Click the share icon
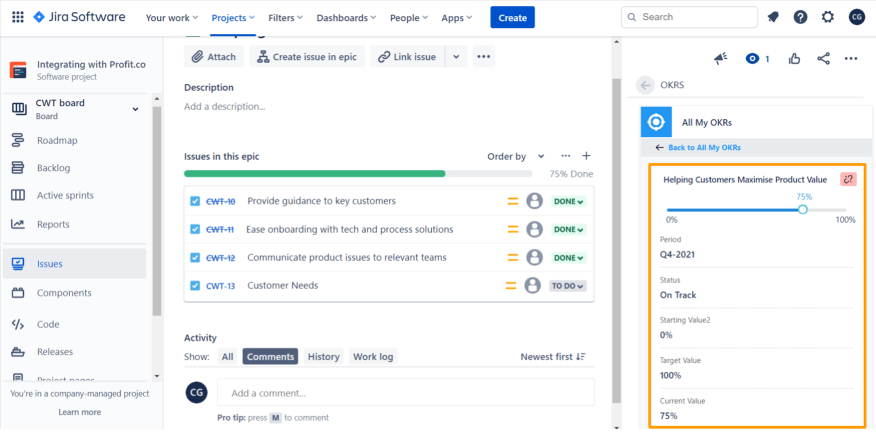 coord(823,59)
